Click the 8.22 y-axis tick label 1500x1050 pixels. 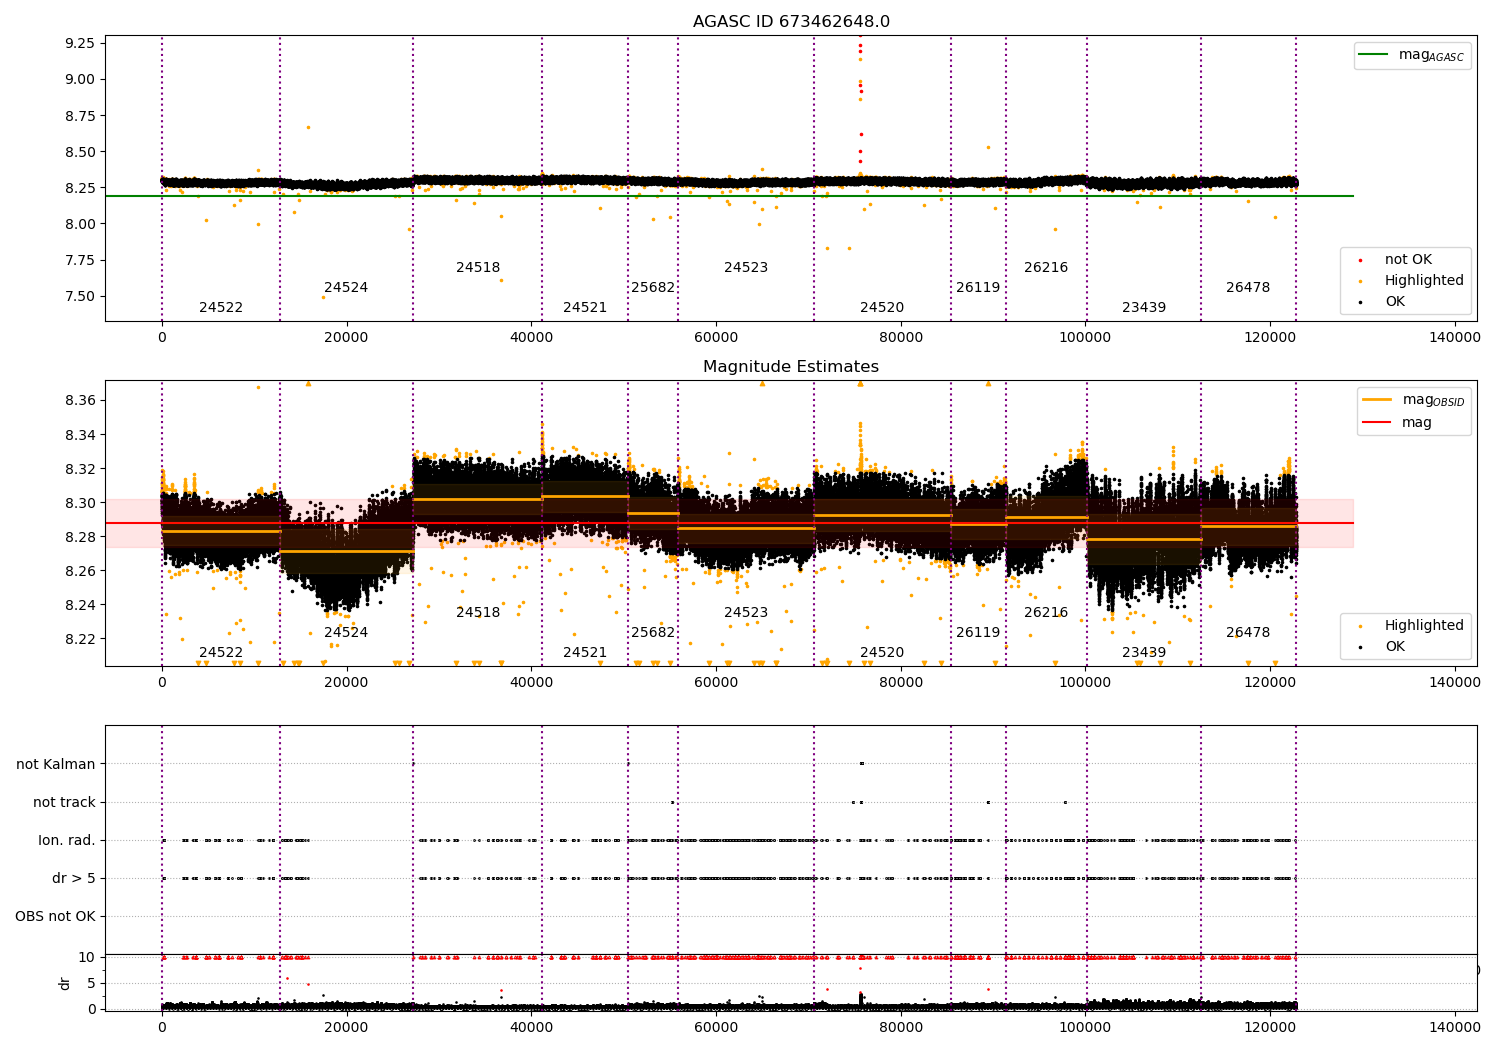click(80, 639)
